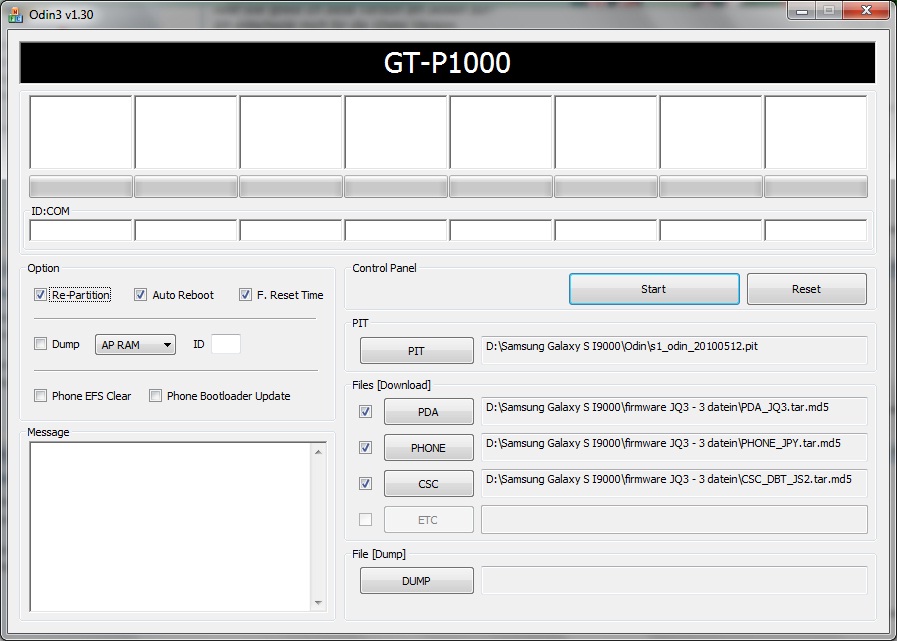This screenshot has width=897, height=641.
Task: Click the CSC_DBT_JS2.tar.md5 file path
Action: pos(674,484)
